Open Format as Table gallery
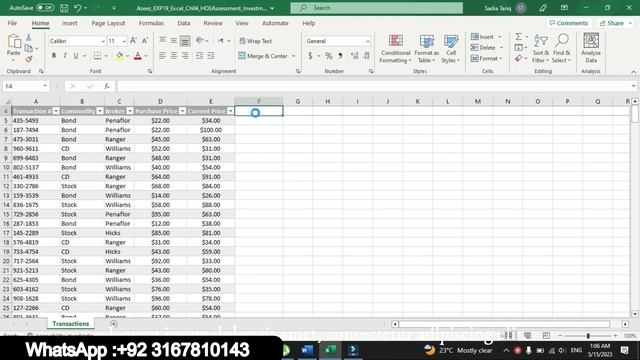The image size is (640, 360). click(x=427, y=49)
